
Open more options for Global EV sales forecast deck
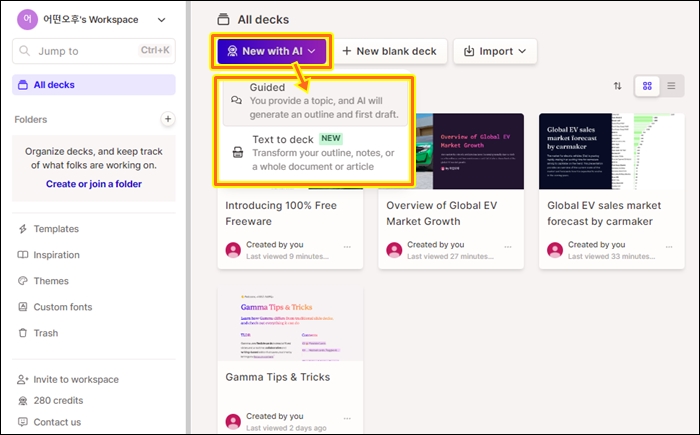pos(669,247)
